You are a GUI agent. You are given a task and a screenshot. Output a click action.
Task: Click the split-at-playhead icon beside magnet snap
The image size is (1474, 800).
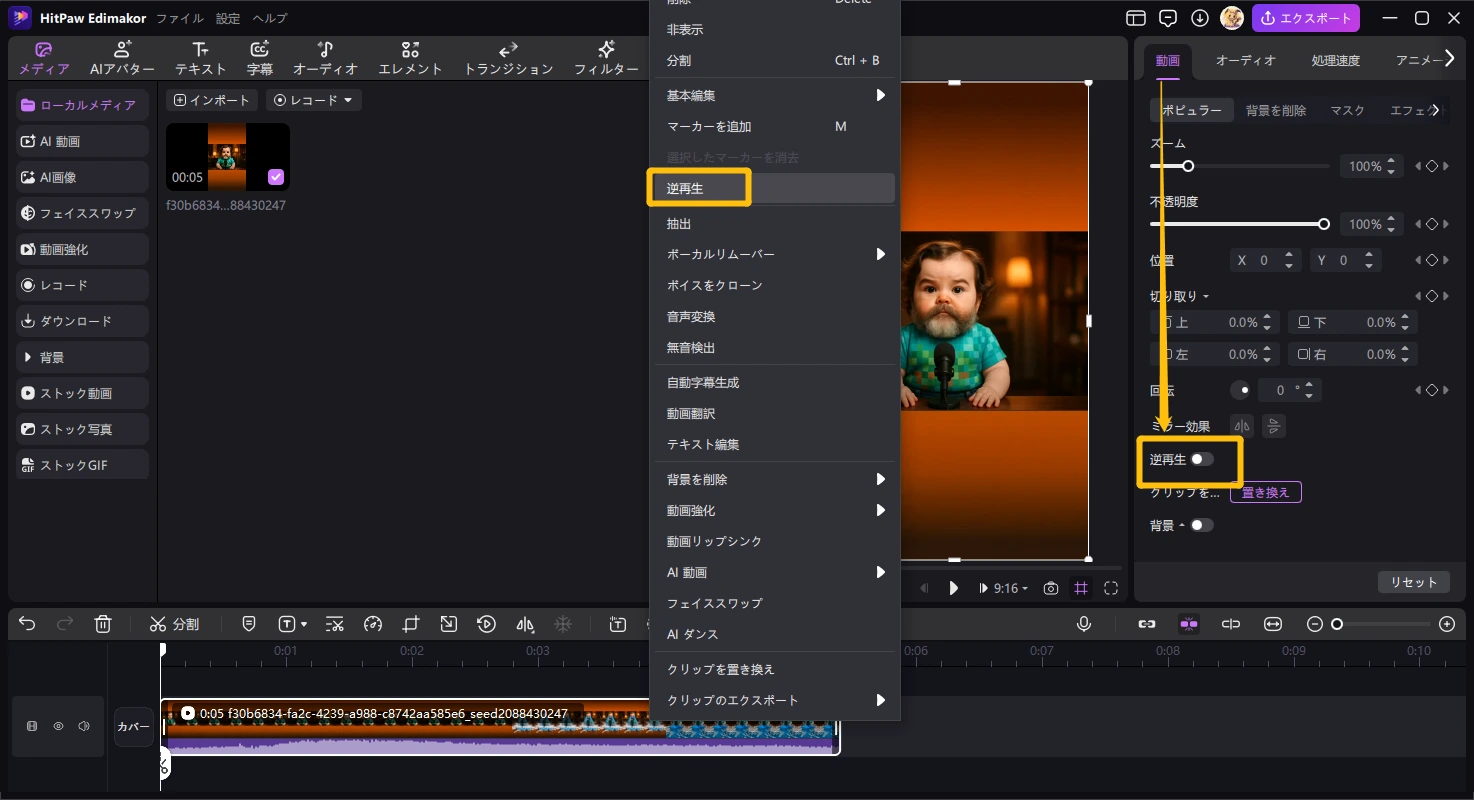coord(1231,624)
